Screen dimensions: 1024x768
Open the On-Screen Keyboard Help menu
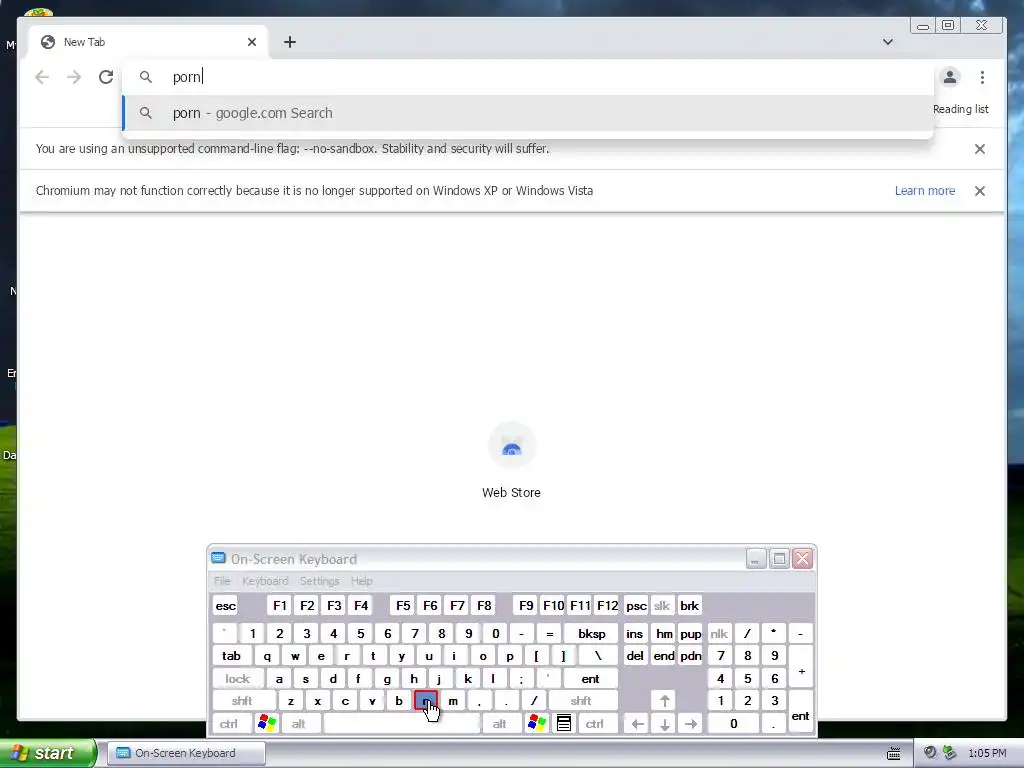(361, 581)
